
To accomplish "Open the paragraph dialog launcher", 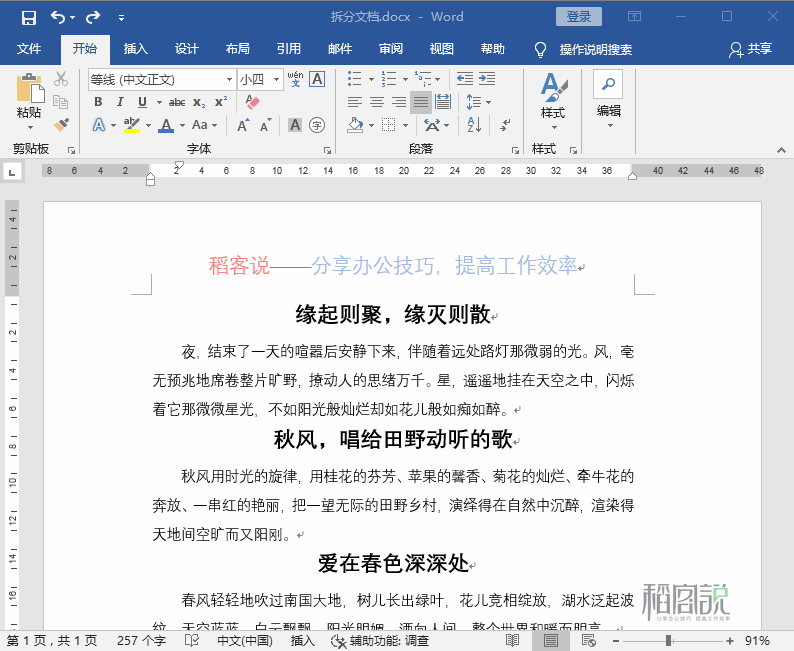I will pos(515,150).
